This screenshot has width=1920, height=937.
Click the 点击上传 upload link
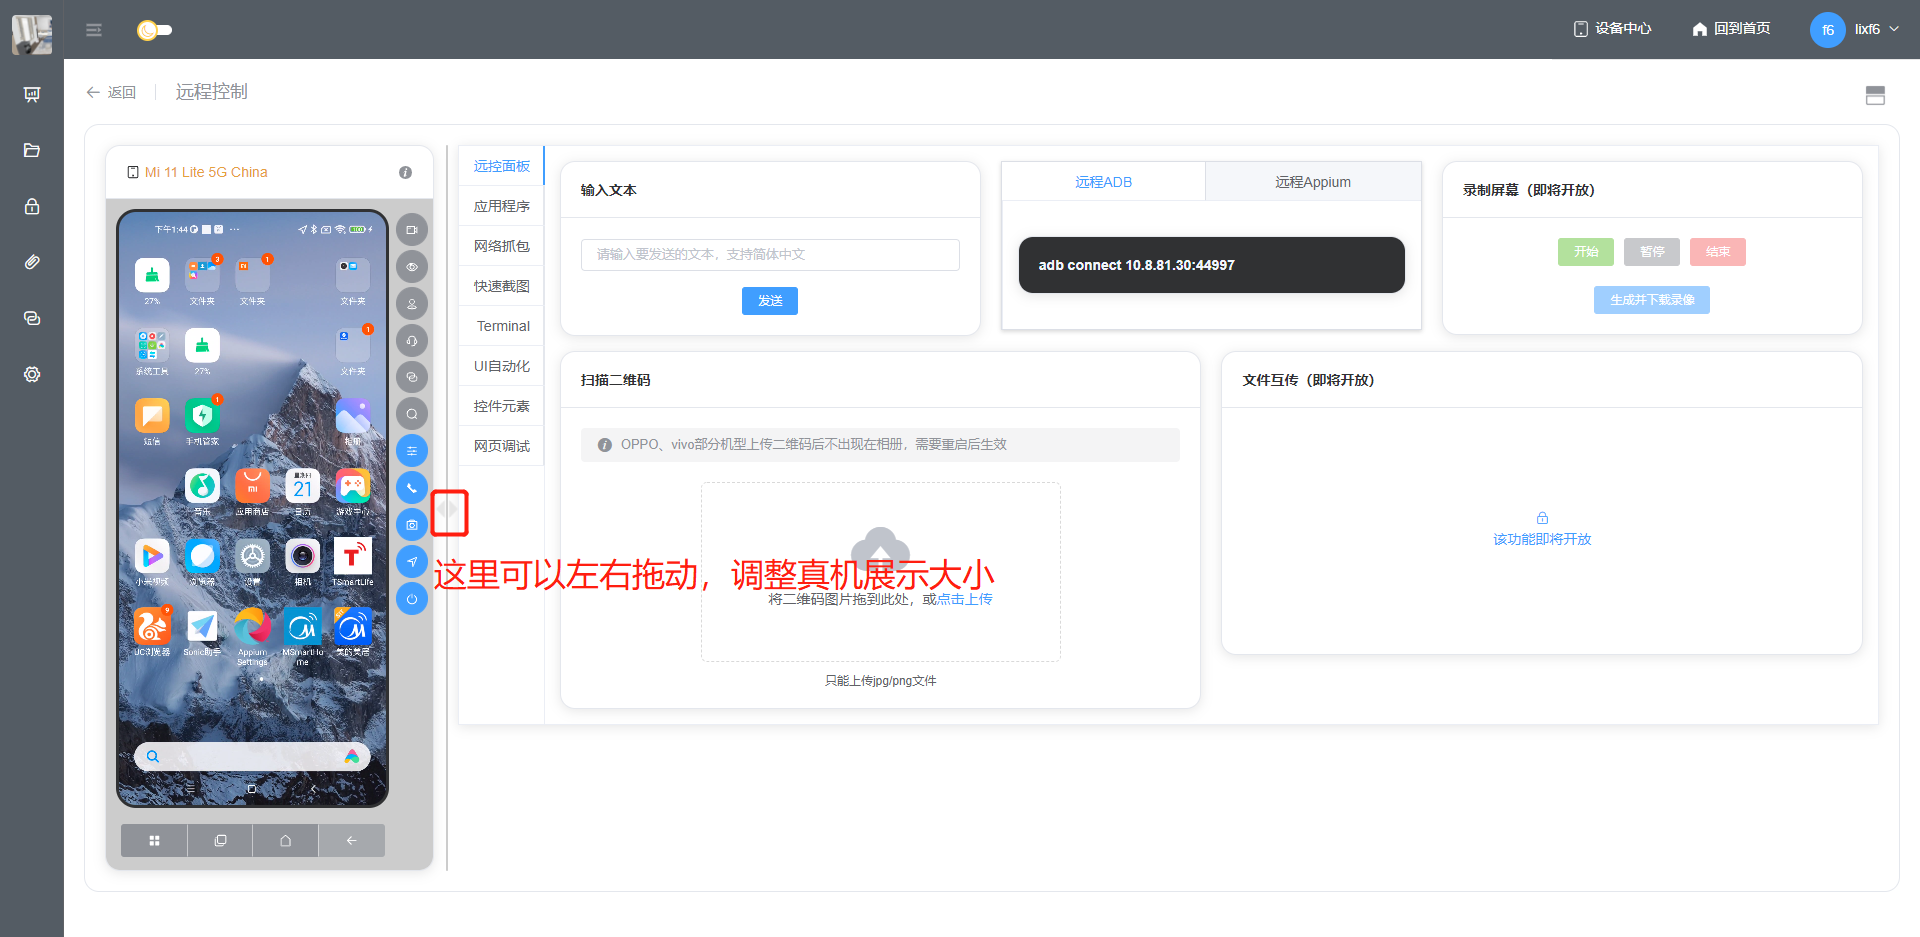coord(965,599)
